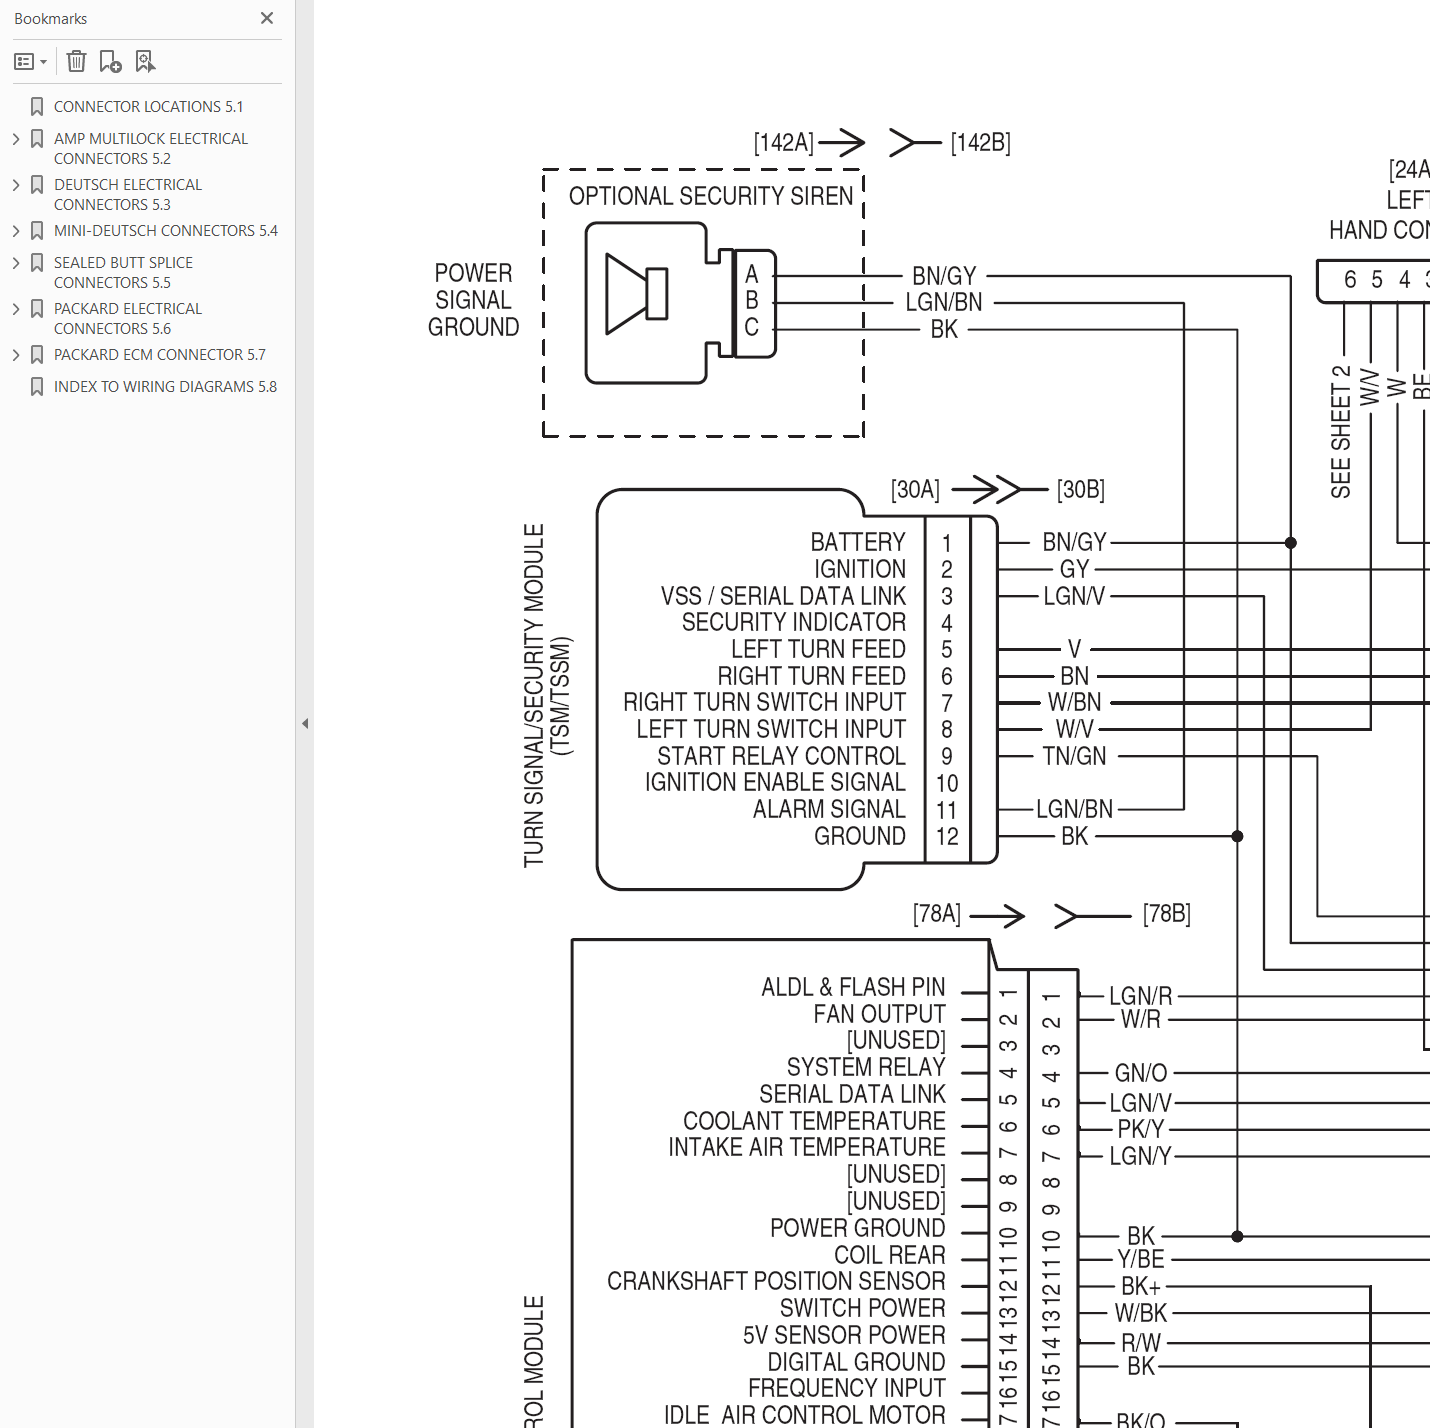Click the PK/Y wire label
The image size is (1430, 1428).
coord(1141,1129)
